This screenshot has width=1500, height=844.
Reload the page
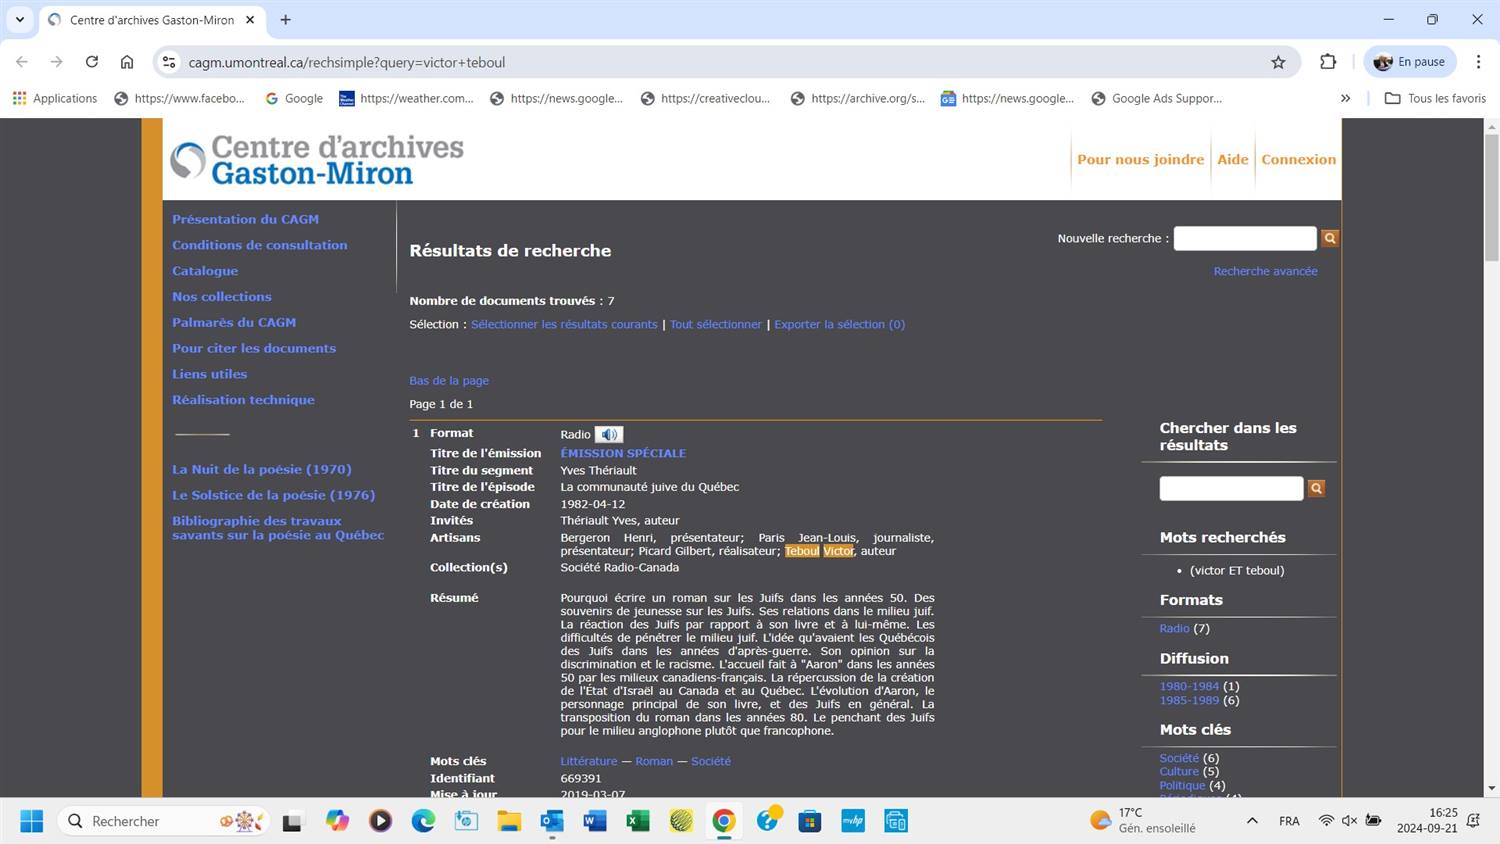tap(92, 62)
